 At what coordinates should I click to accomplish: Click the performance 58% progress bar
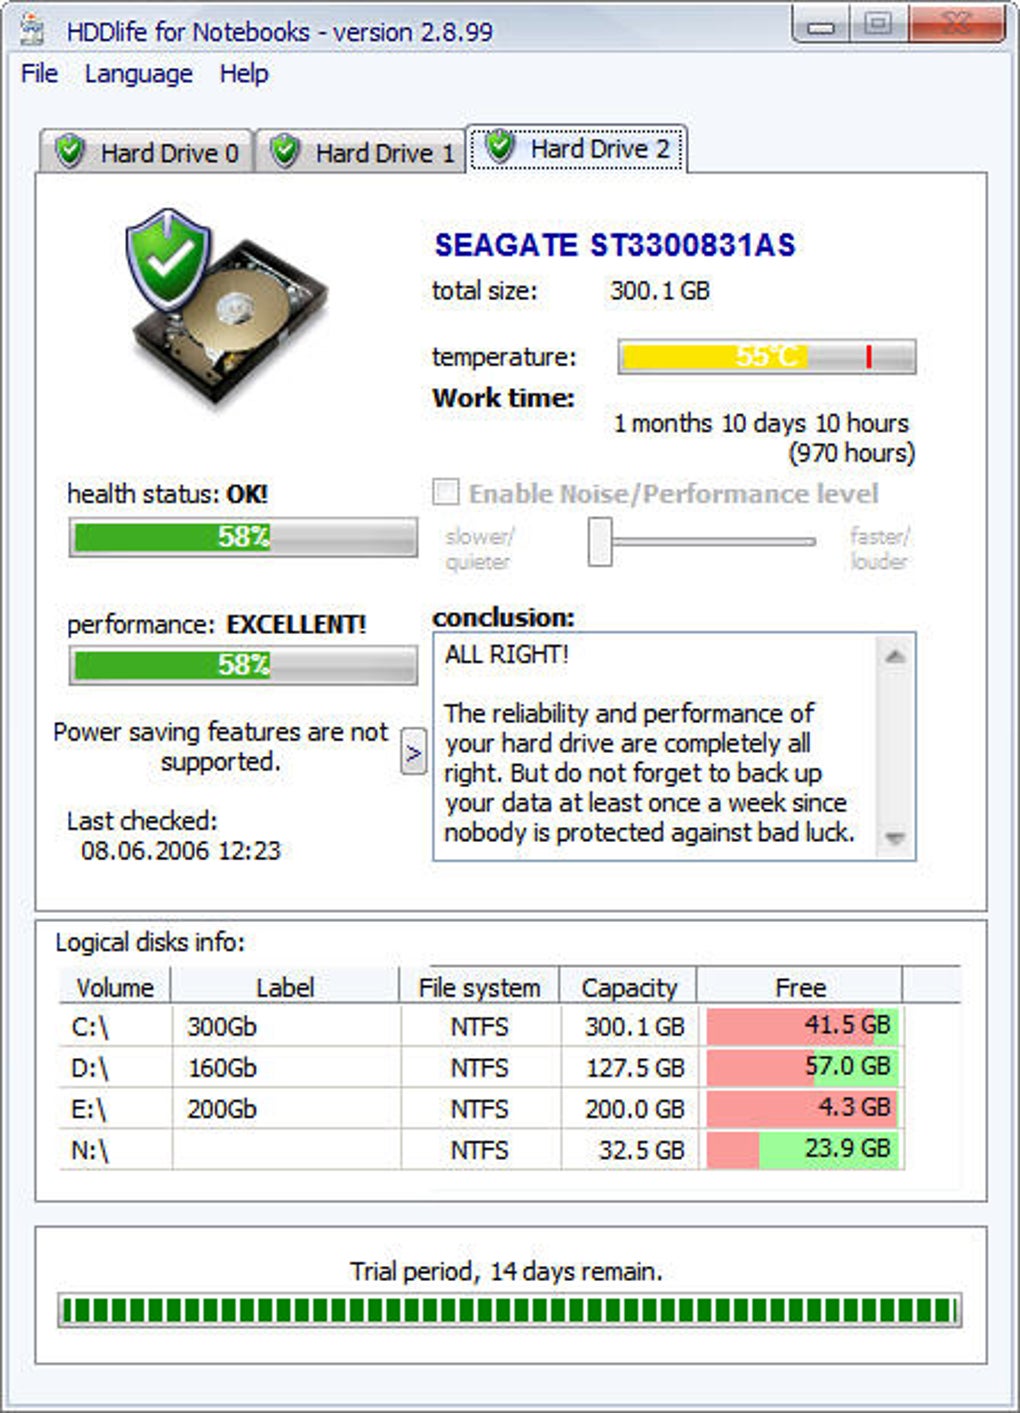pyautogui.click(x=243, y=665)
